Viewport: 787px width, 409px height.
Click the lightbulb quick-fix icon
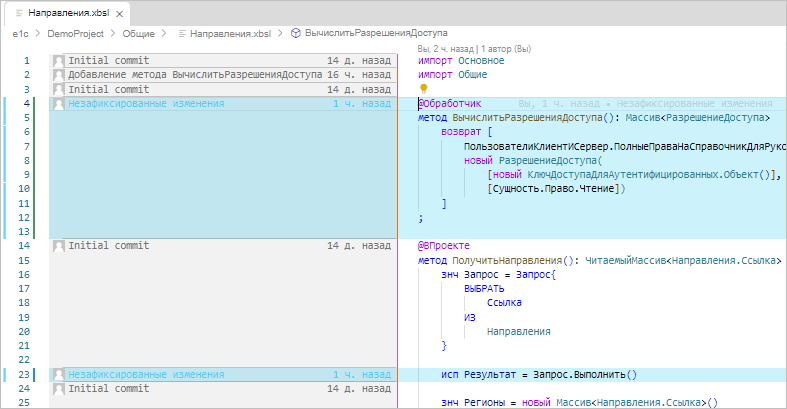pyautogui.click(x=422, y=89)
